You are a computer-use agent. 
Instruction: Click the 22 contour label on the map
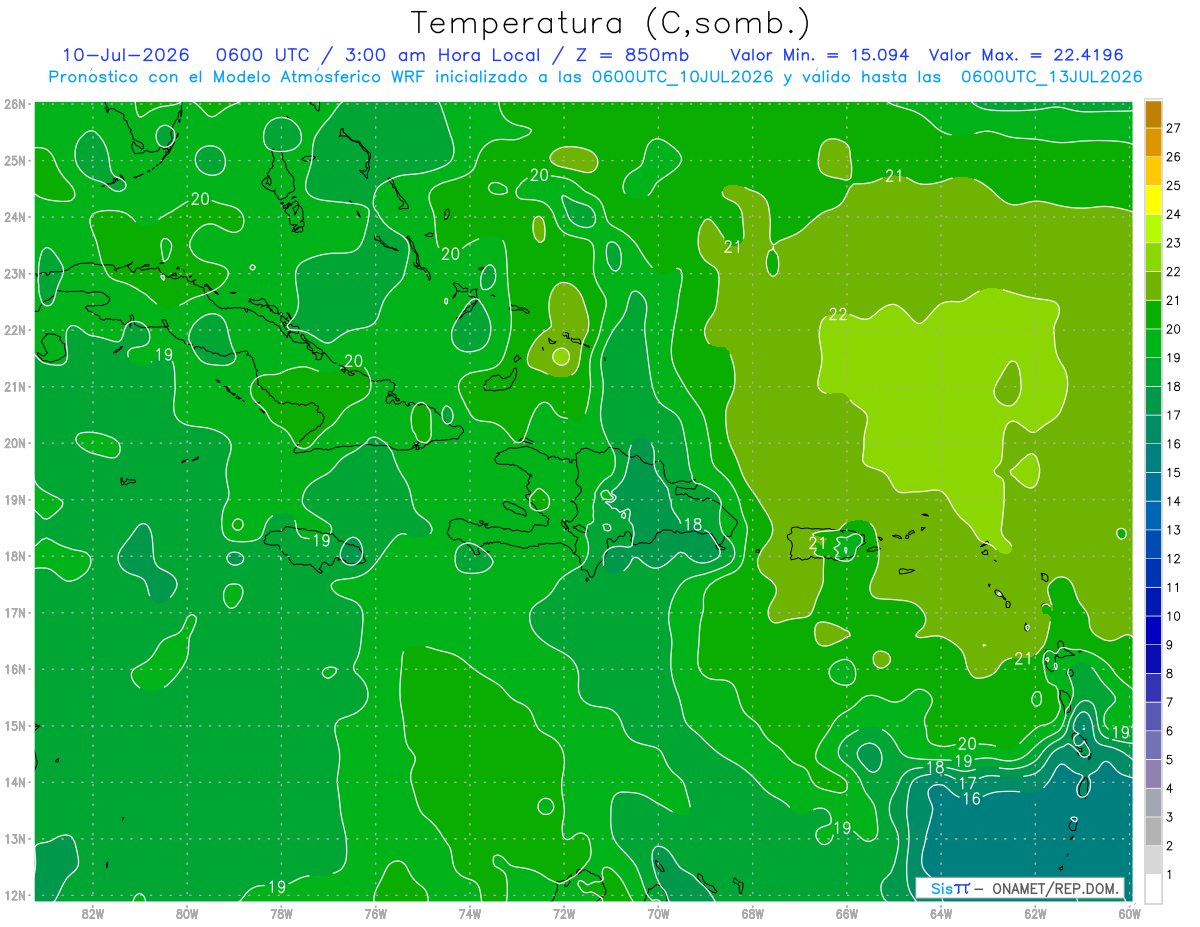tap(838, 315)
